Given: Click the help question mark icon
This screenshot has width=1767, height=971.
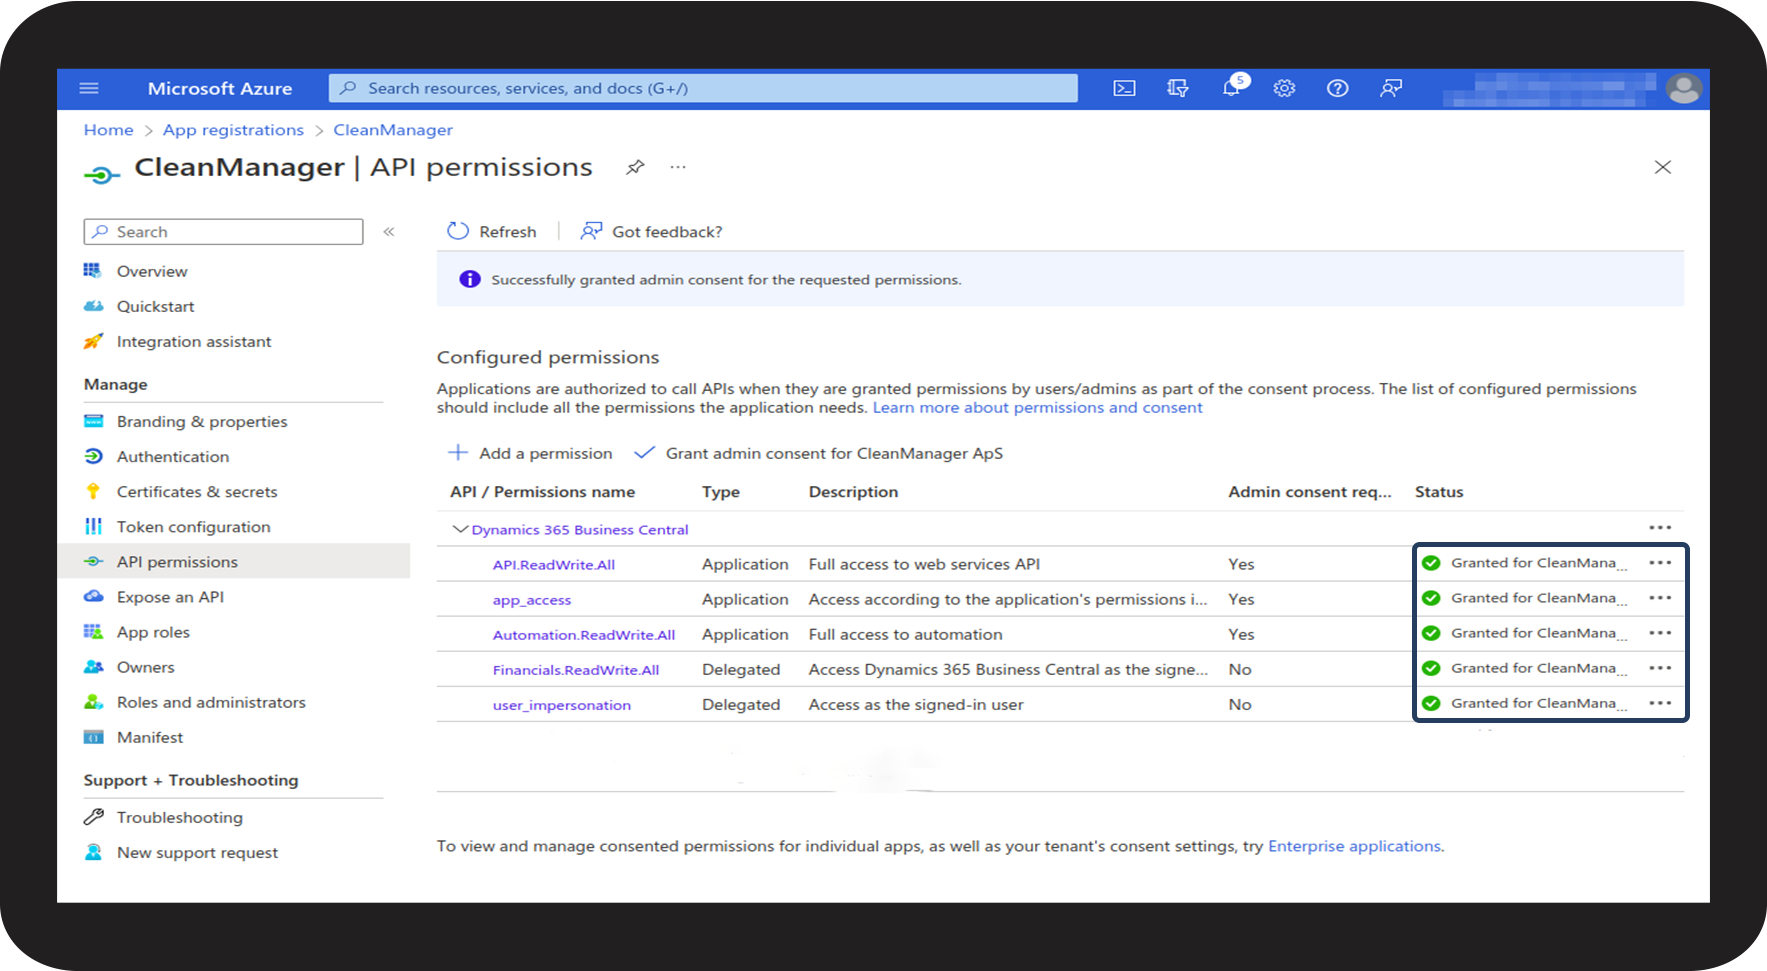Looking at the screenshot, I should pos(1337,88).
